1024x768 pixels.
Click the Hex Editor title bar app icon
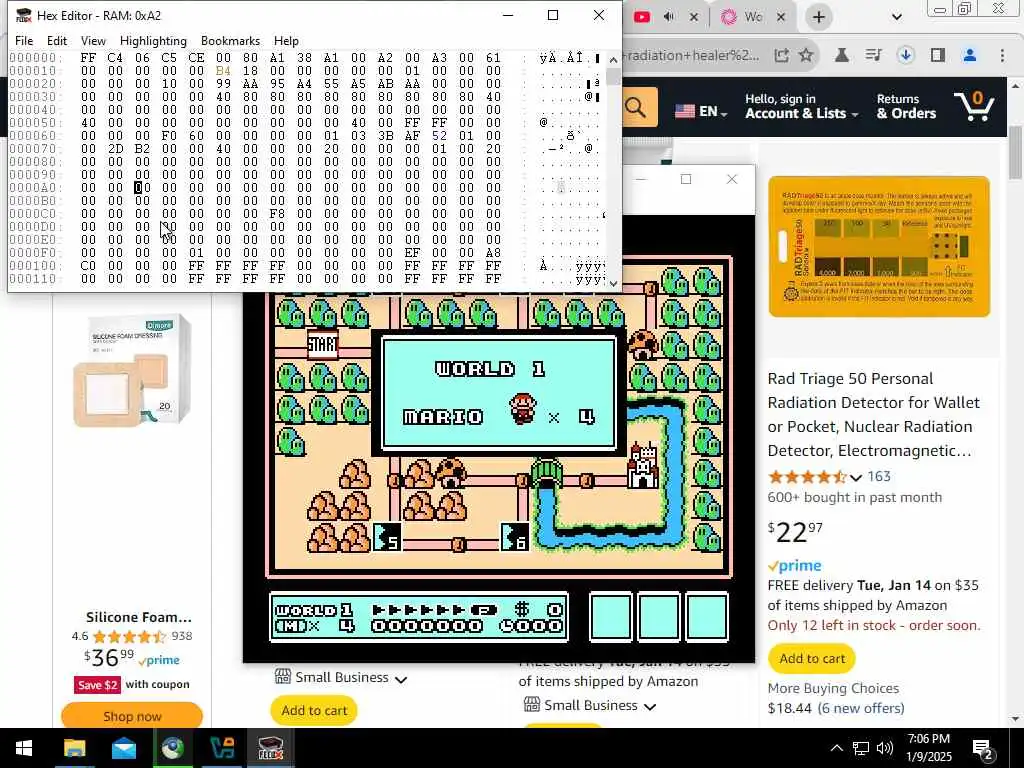point(23,15)
